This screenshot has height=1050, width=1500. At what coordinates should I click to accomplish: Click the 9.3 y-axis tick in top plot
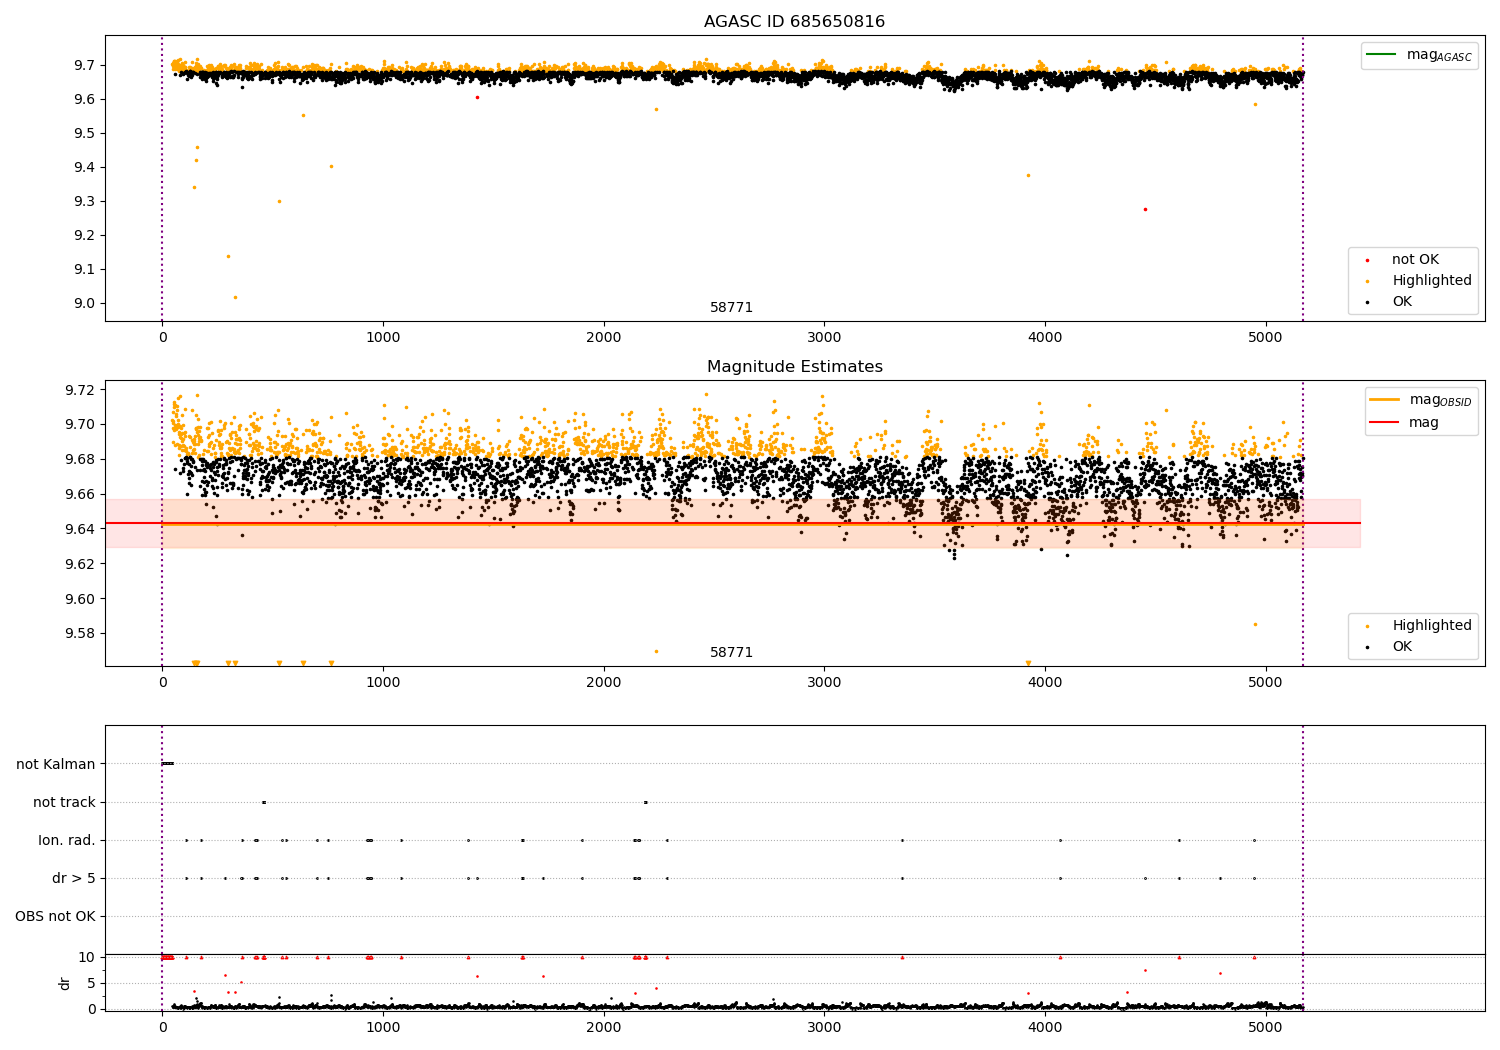pyautogui.click(x=84, y=202)
